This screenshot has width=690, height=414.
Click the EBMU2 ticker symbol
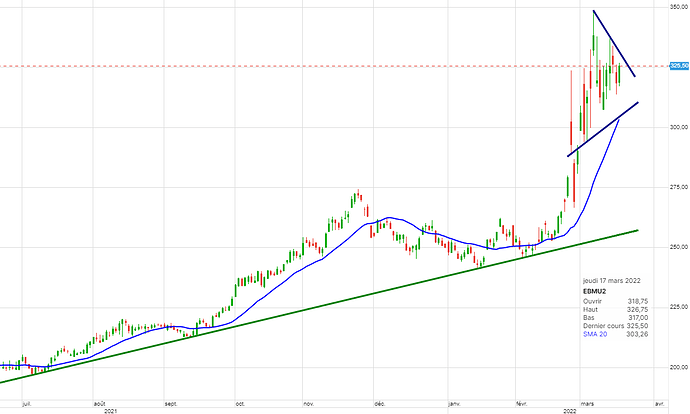(x=595, y=291)
